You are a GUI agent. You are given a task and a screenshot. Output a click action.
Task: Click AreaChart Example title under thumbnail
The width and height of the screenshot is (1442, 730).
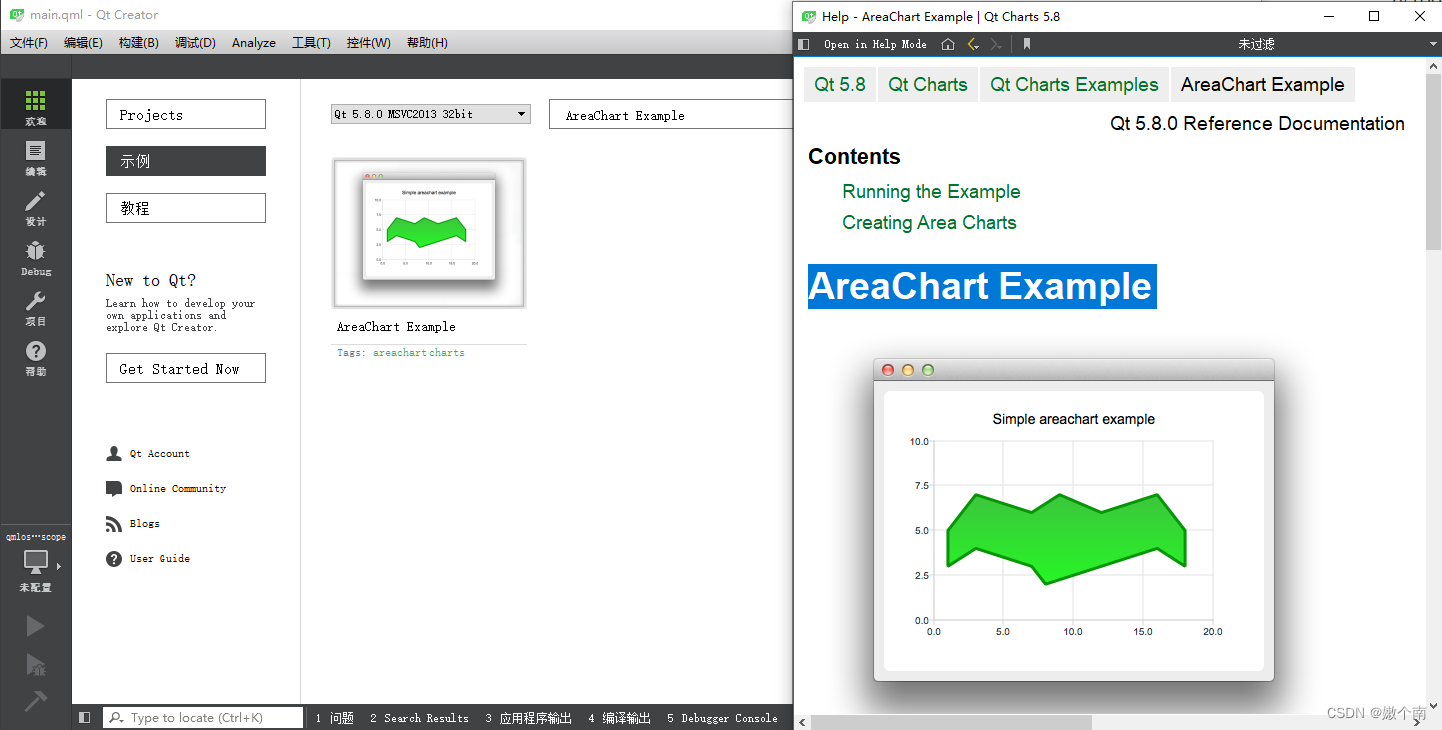[x=396, y=326]
